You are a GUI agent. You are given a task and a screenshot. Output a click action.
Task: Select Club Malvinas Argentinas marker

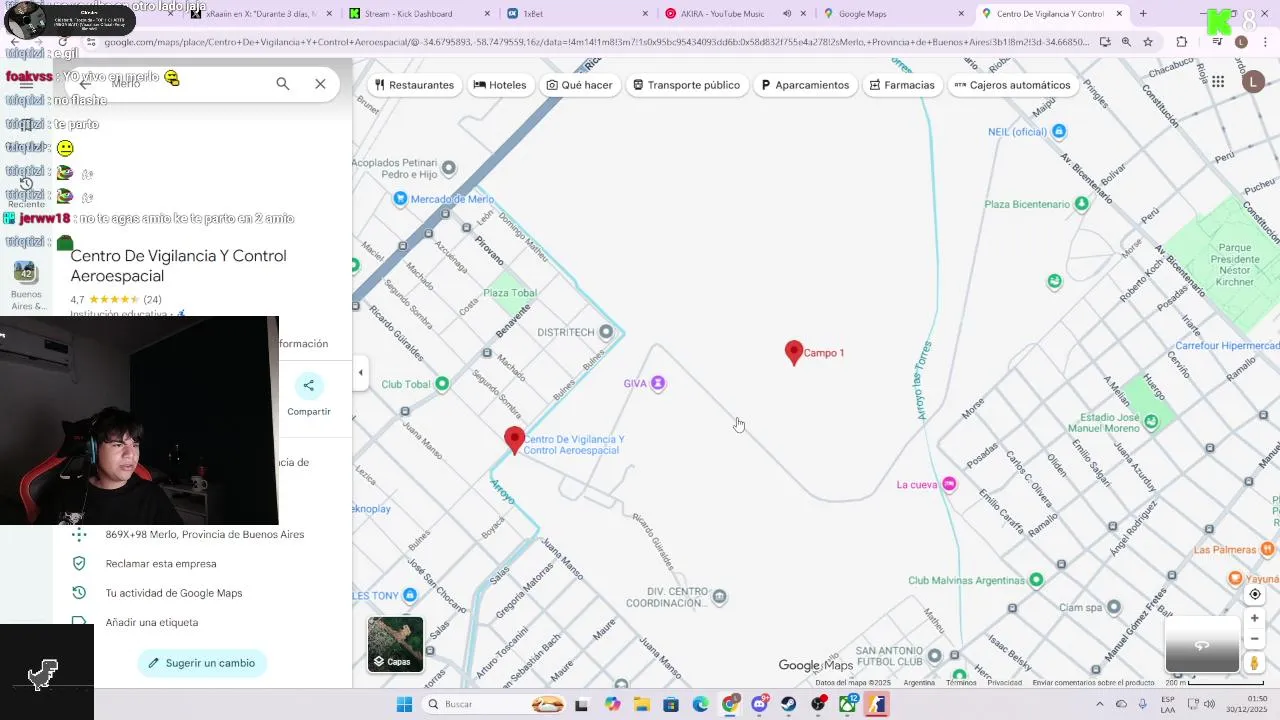point(1036,580)
